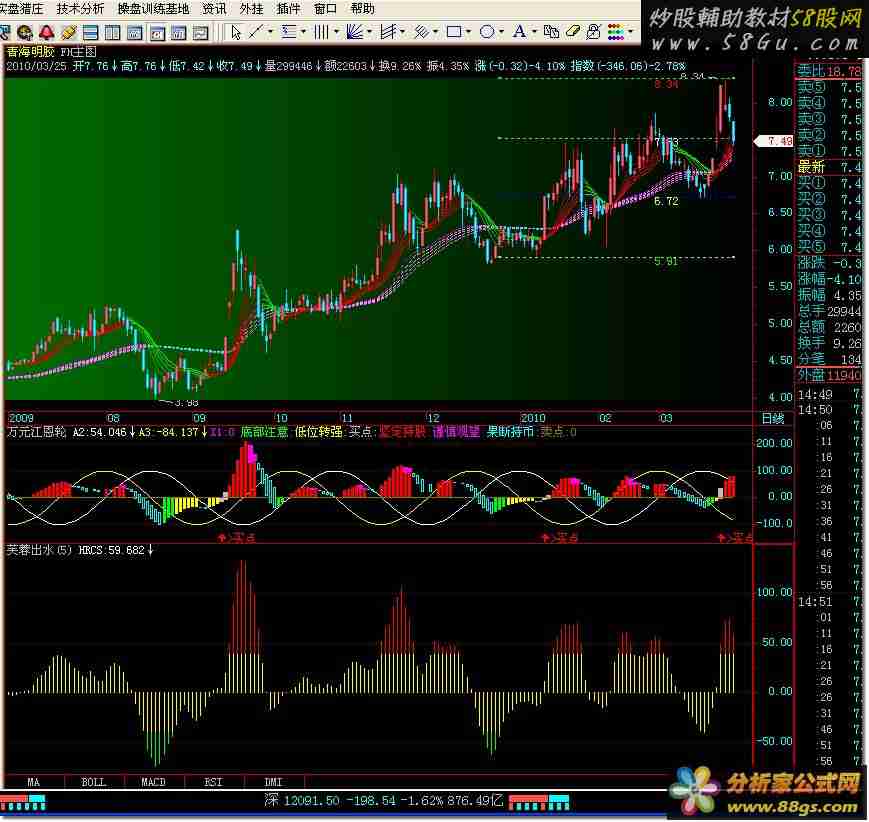
Task: Switch to the MA indicator tab
Action: (34, 782)
